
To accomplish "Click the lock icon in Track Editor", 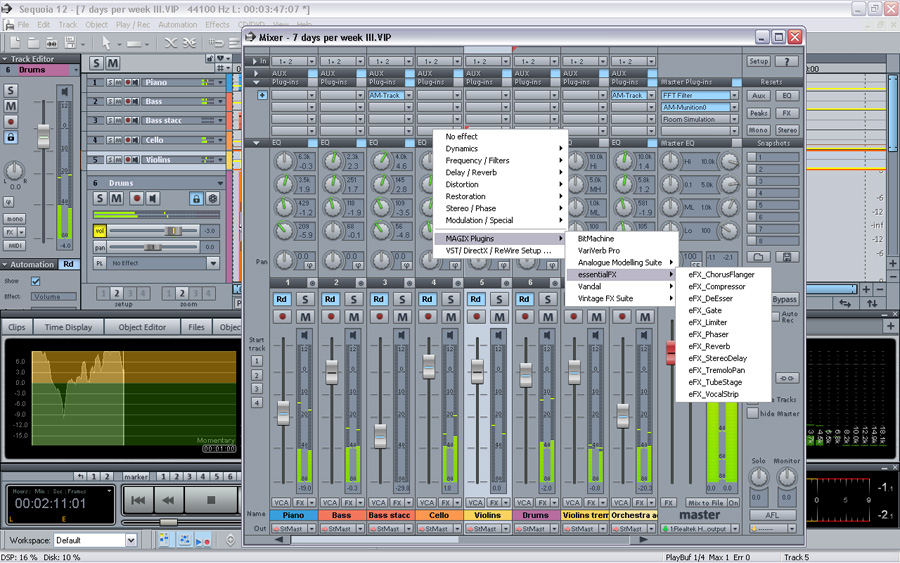I will click(x=11, y=137).
